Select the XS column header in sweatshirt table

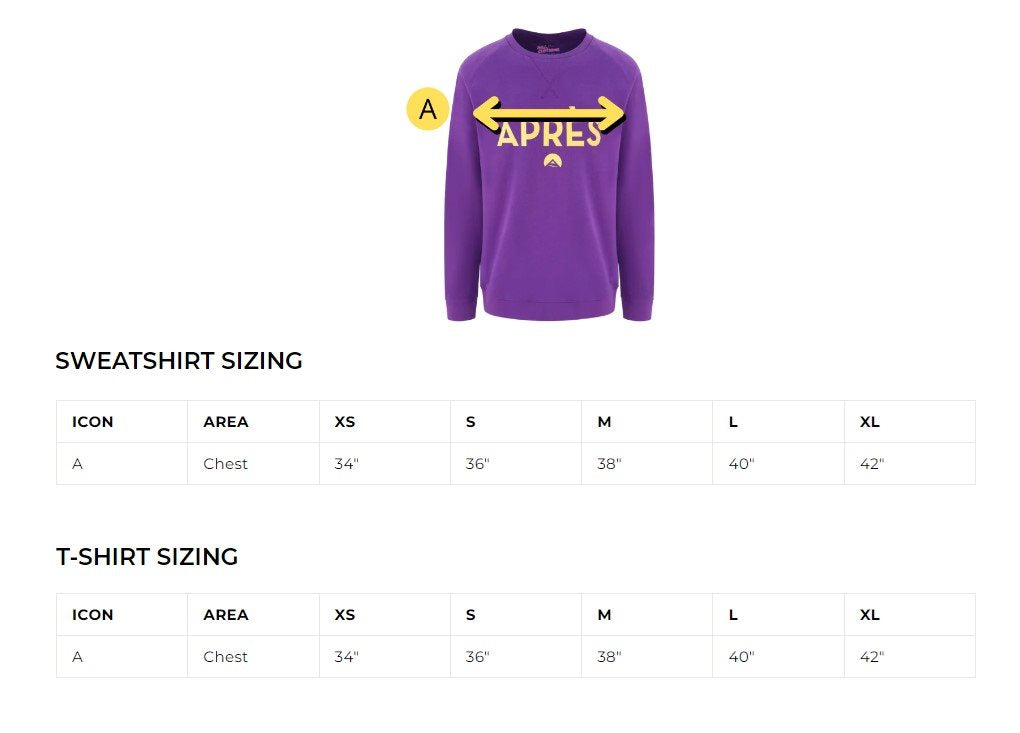pyautogui.click(x=345, y=422)
